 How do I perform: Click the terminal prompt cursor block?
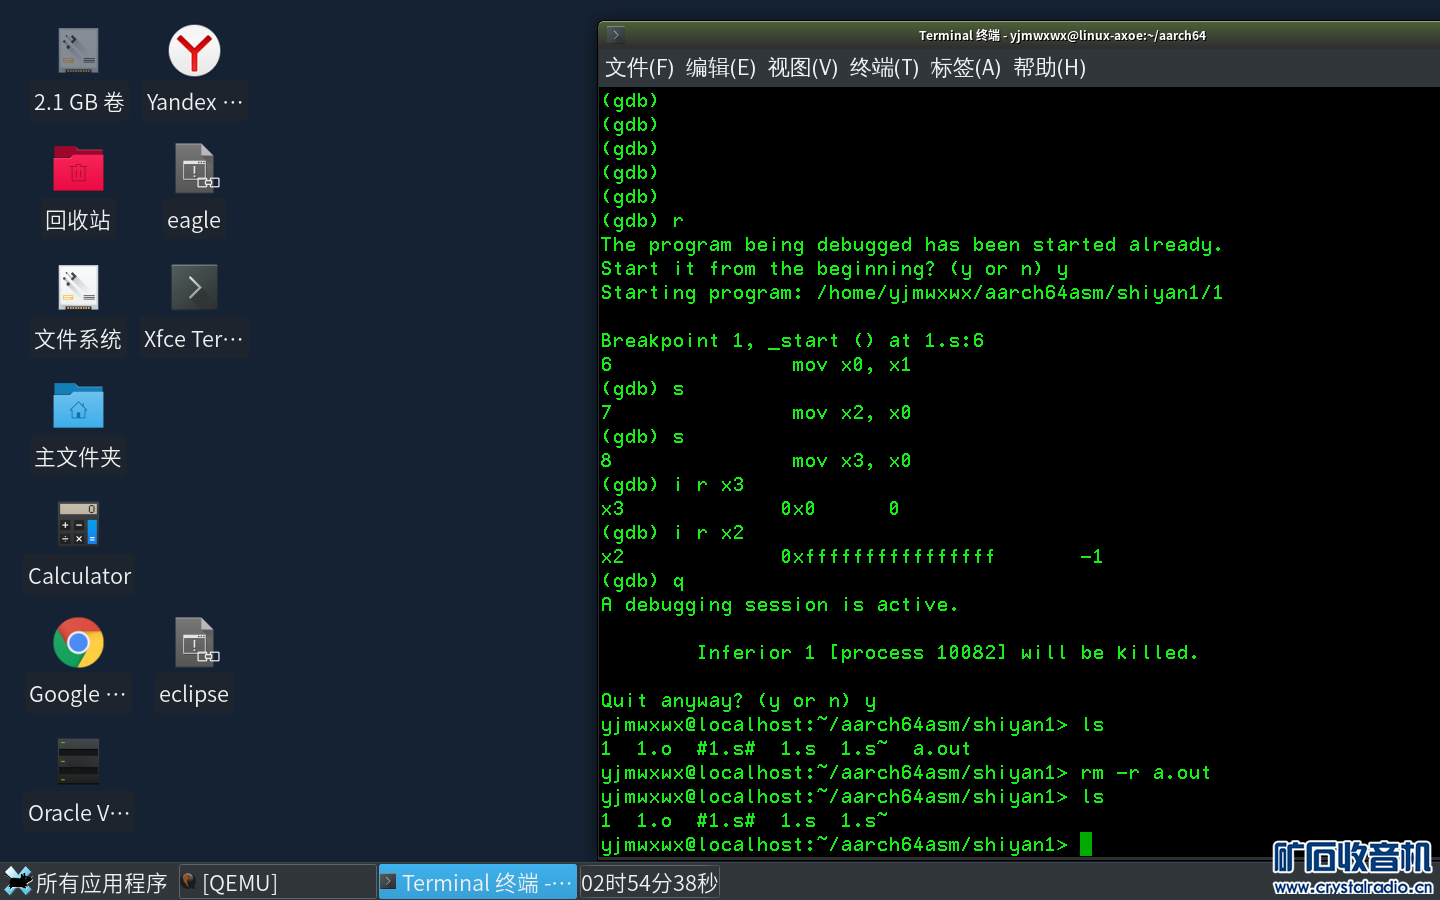click(x=1086, y=844)
